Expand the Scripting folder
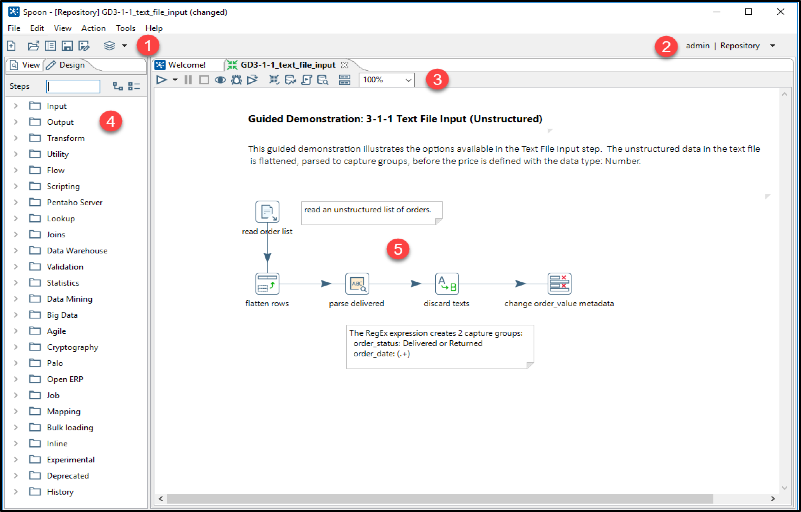 point(15,186)
